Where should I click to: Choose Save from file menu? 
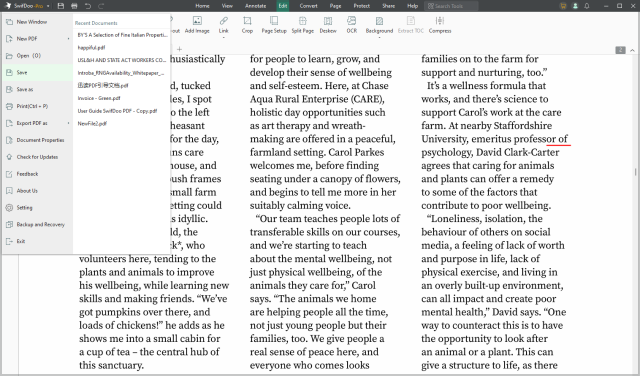coord(38,72)
